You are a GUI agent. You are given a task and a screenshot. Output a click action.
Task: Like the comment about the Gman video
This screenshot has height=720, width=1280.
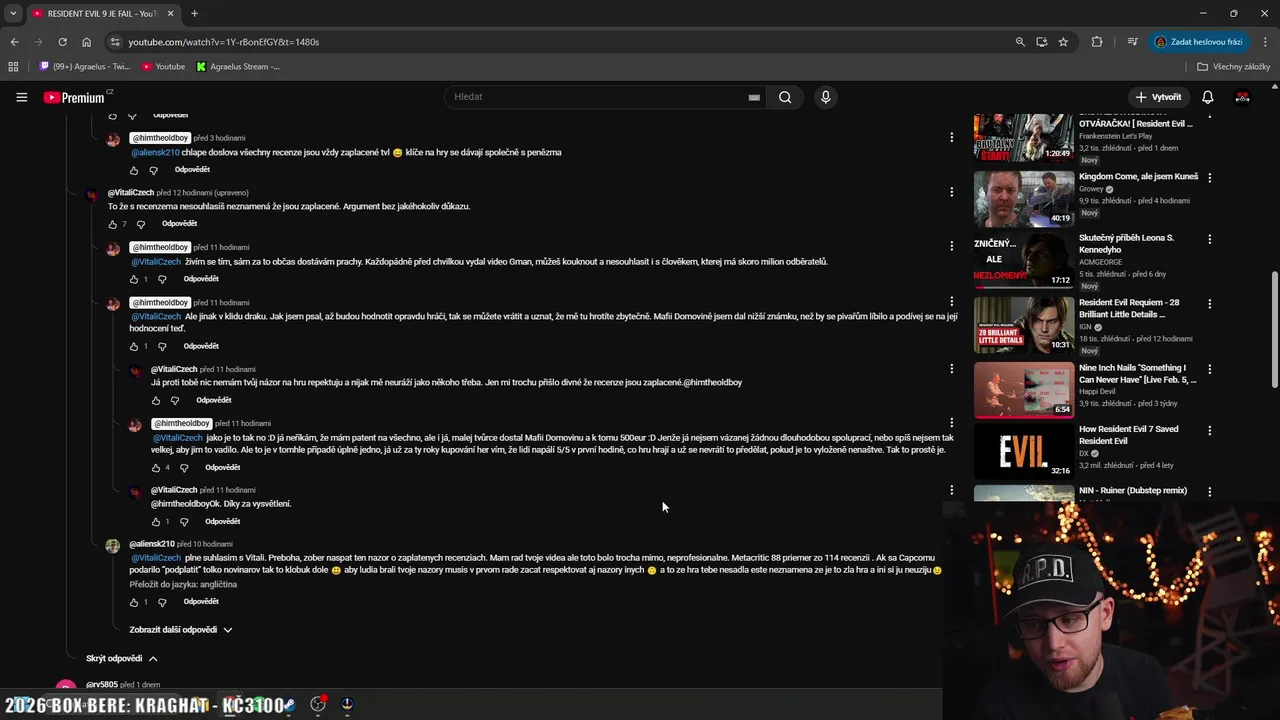coord(134,279)
